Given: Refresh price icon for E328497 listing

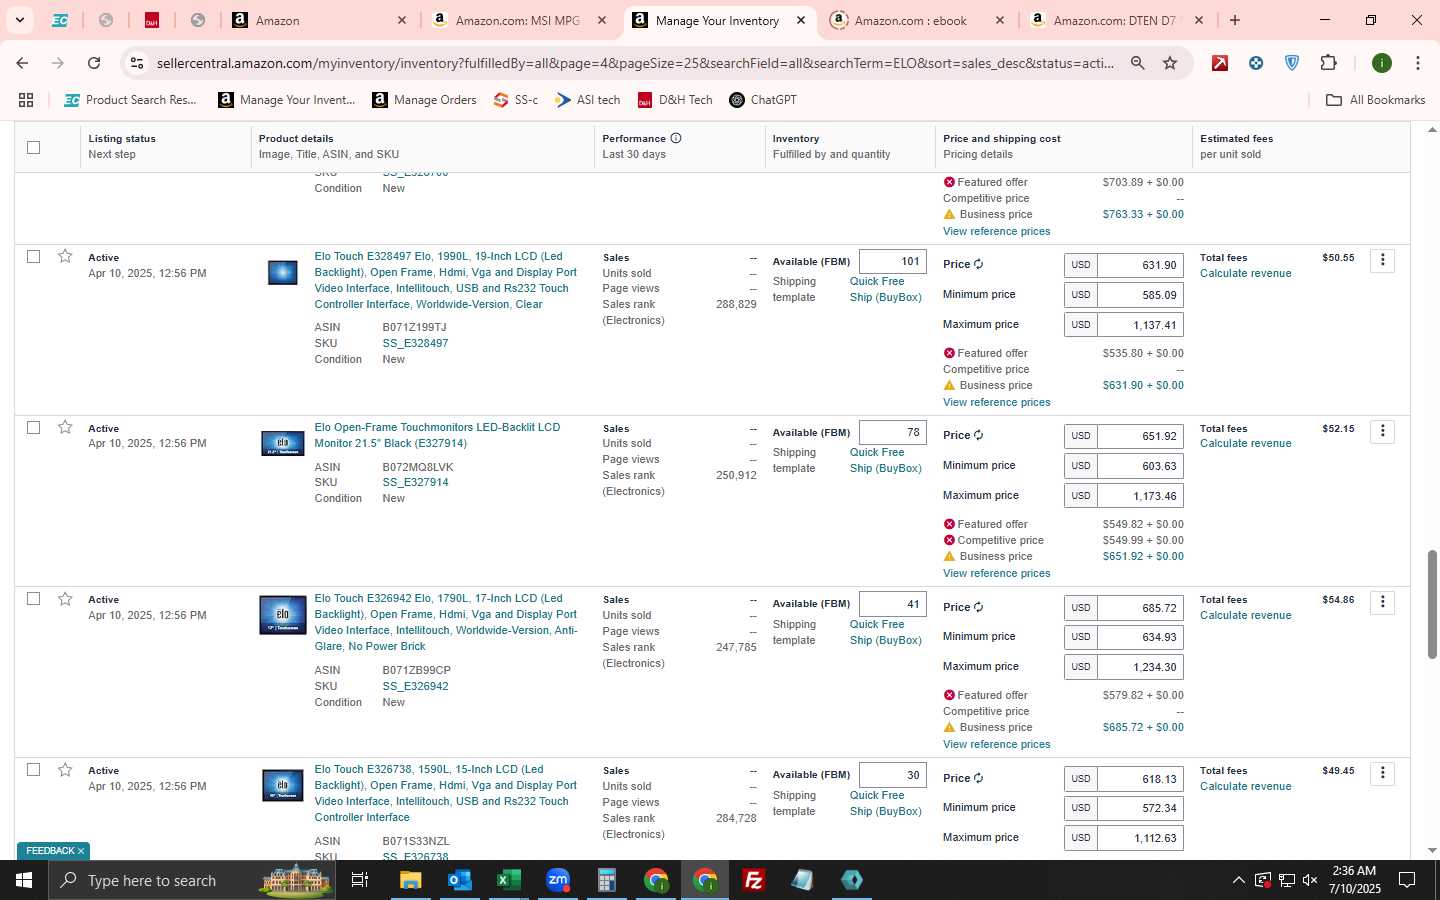Looking at the screenshot, I should coord(979,265).
